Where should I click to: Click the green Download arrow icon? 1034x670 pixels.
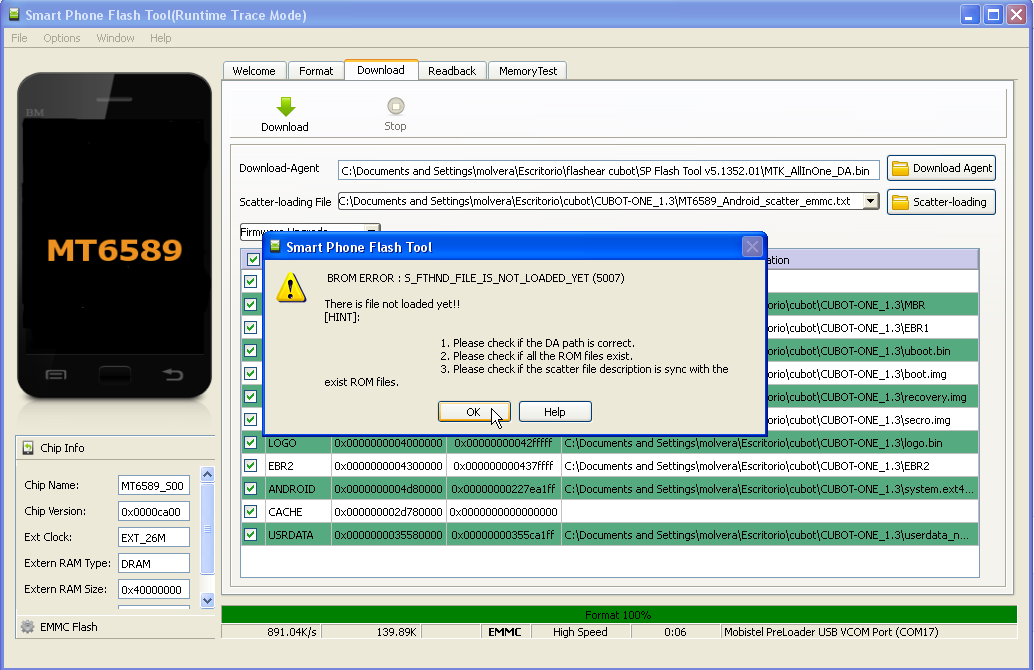point(285,107)
